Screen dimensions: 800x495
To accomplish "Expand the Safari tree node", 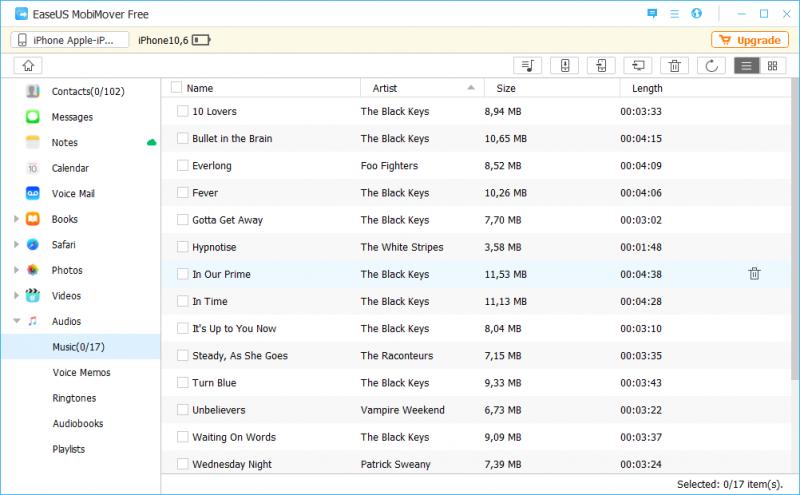I will [16, 244].
